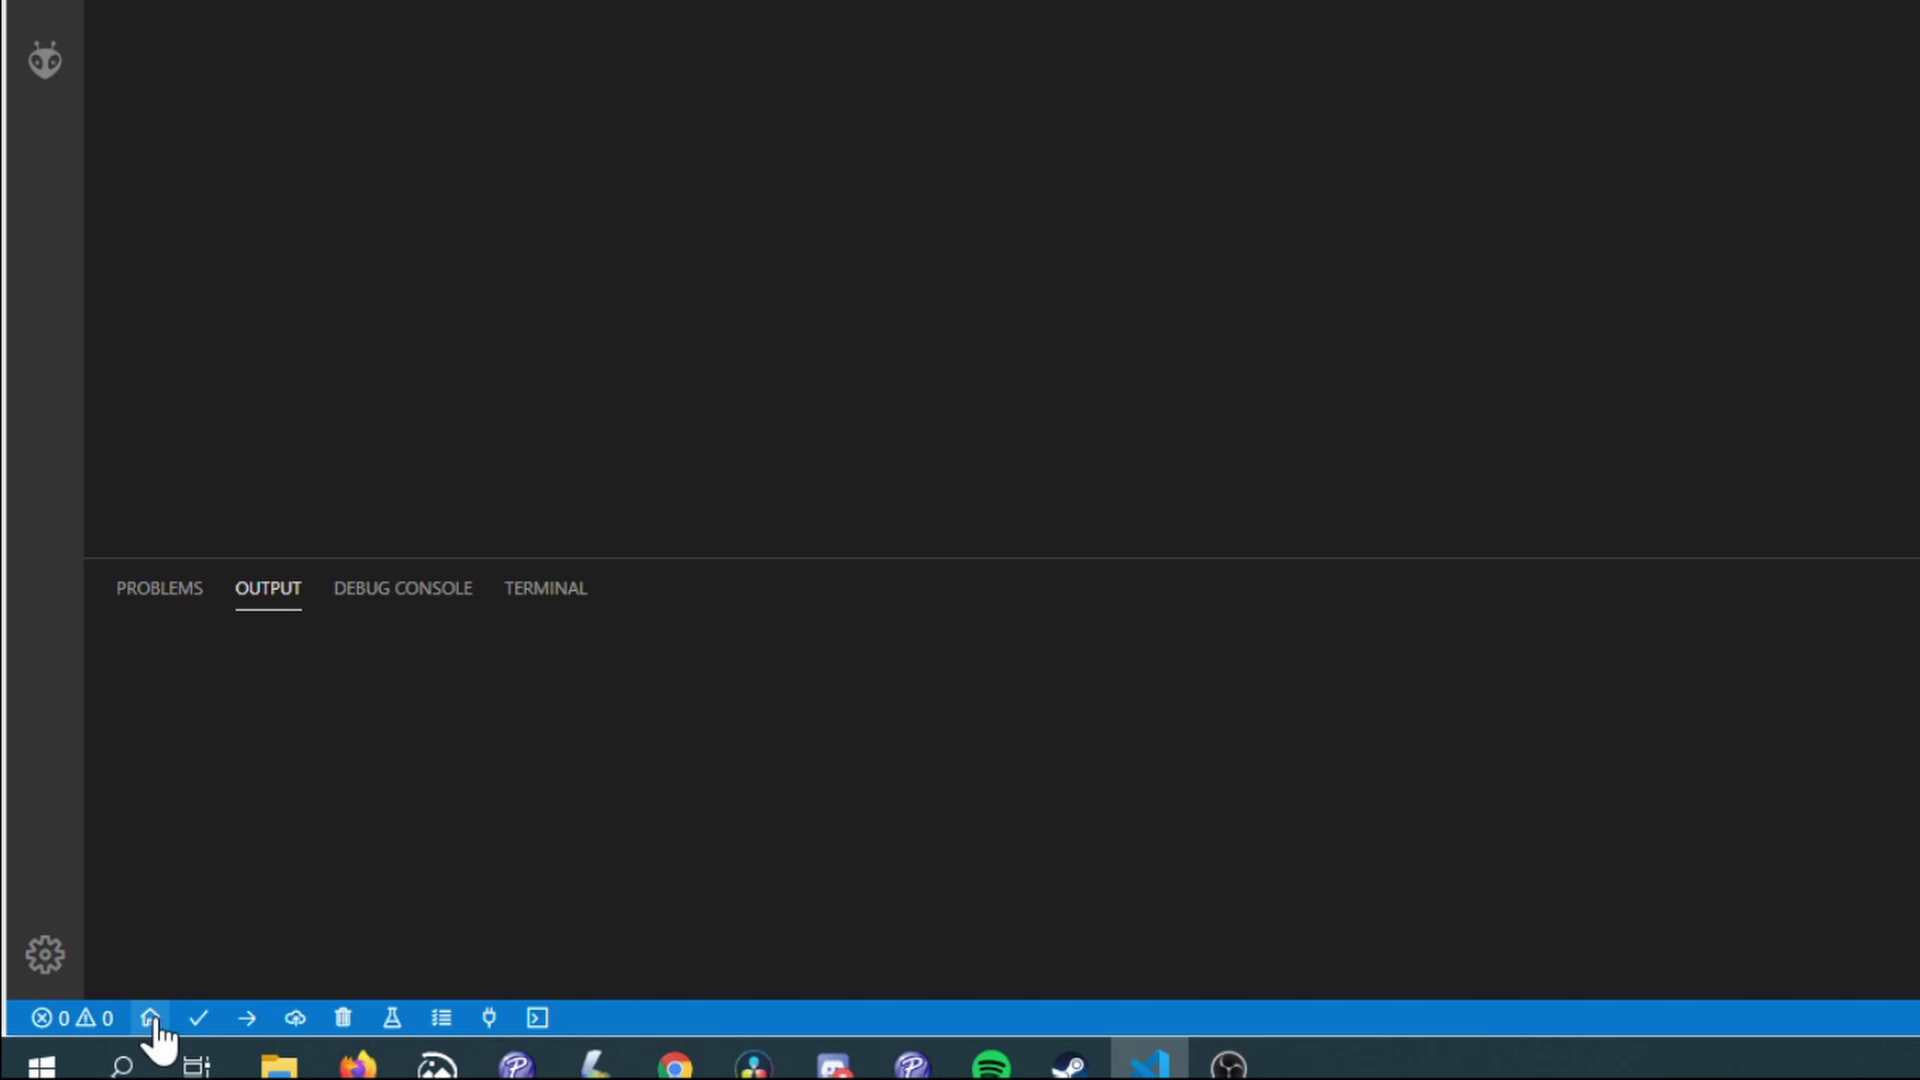Switch to the DEBUG CONSOLE tab
The image size is (1920, 1080).
(403, 588)
